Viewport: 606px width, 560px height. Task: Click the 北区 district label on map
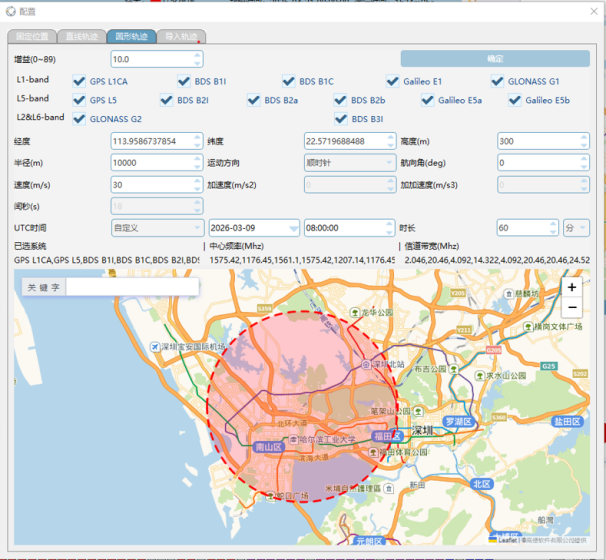(482, 484)
